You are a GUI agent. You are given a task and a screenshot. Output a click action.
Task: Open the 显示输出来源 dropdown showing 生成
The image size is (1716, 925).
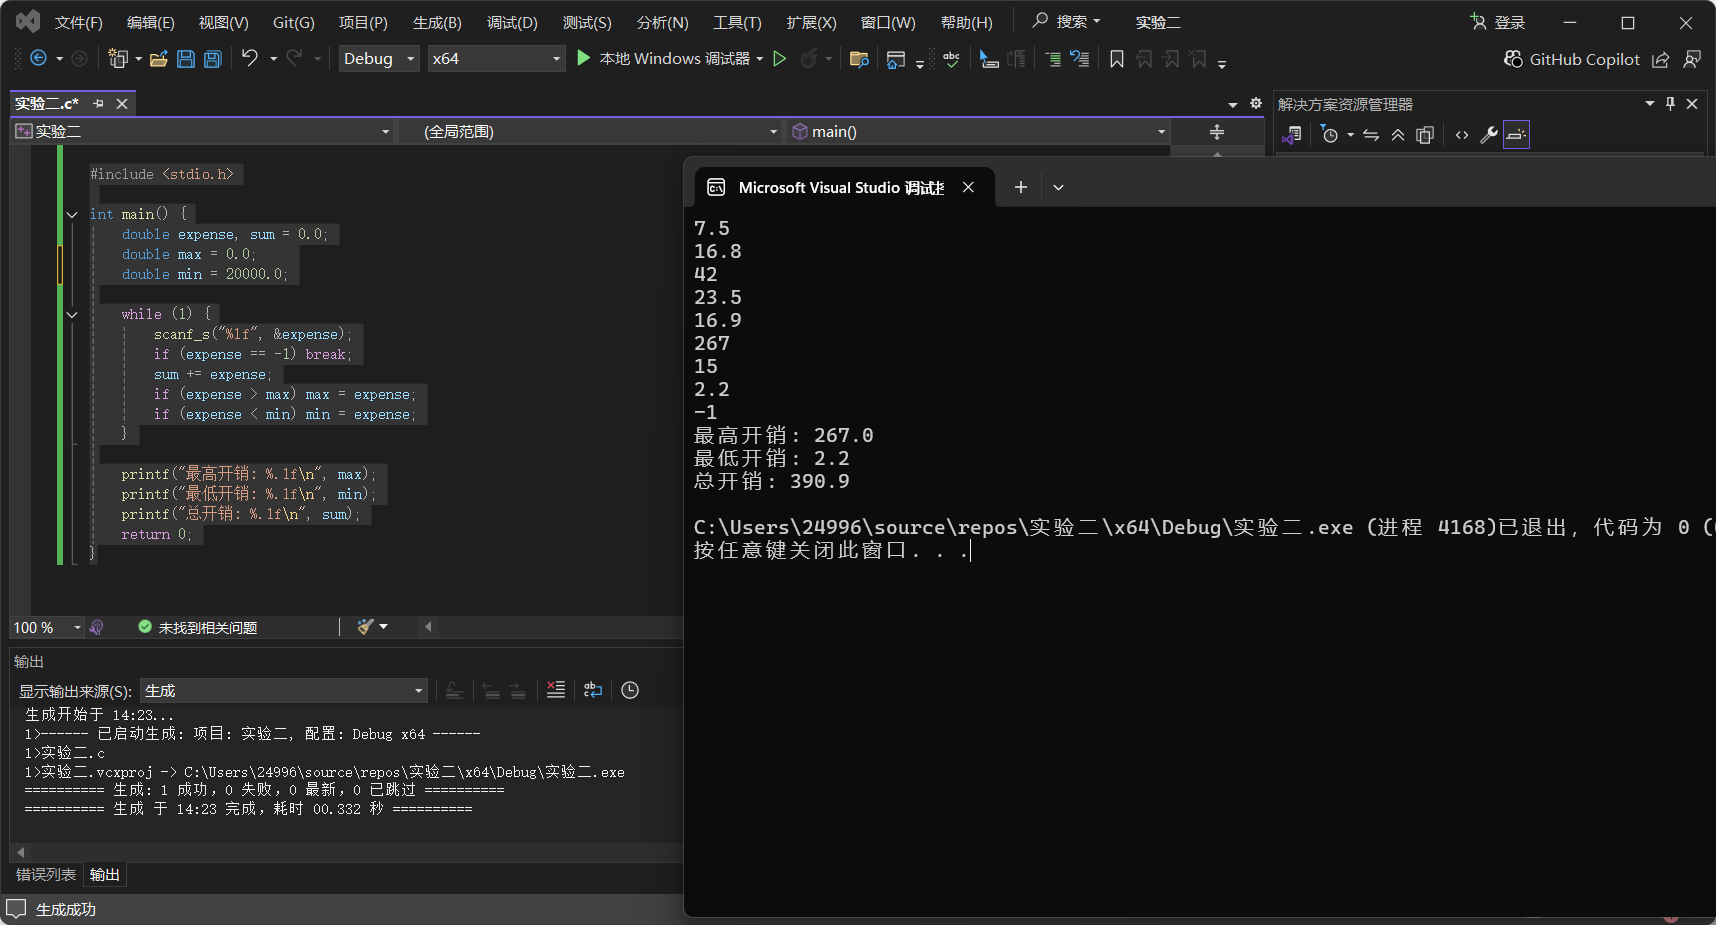[x=284, y=691]
